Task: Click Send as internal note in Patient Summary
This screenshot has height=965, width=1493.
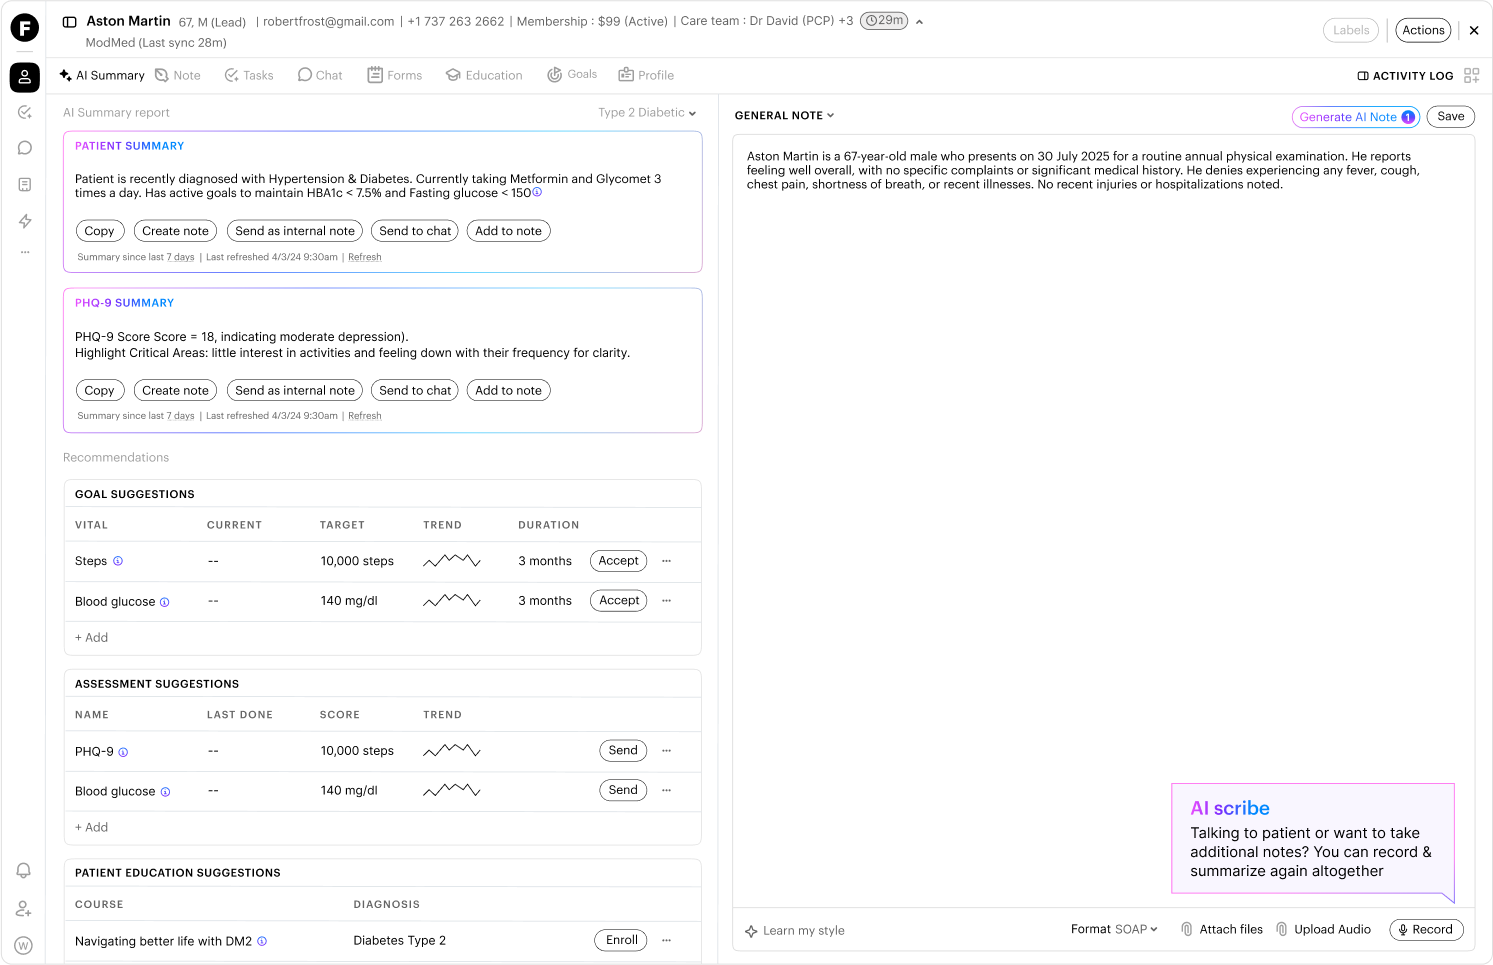Action: [x=295, y=231]
